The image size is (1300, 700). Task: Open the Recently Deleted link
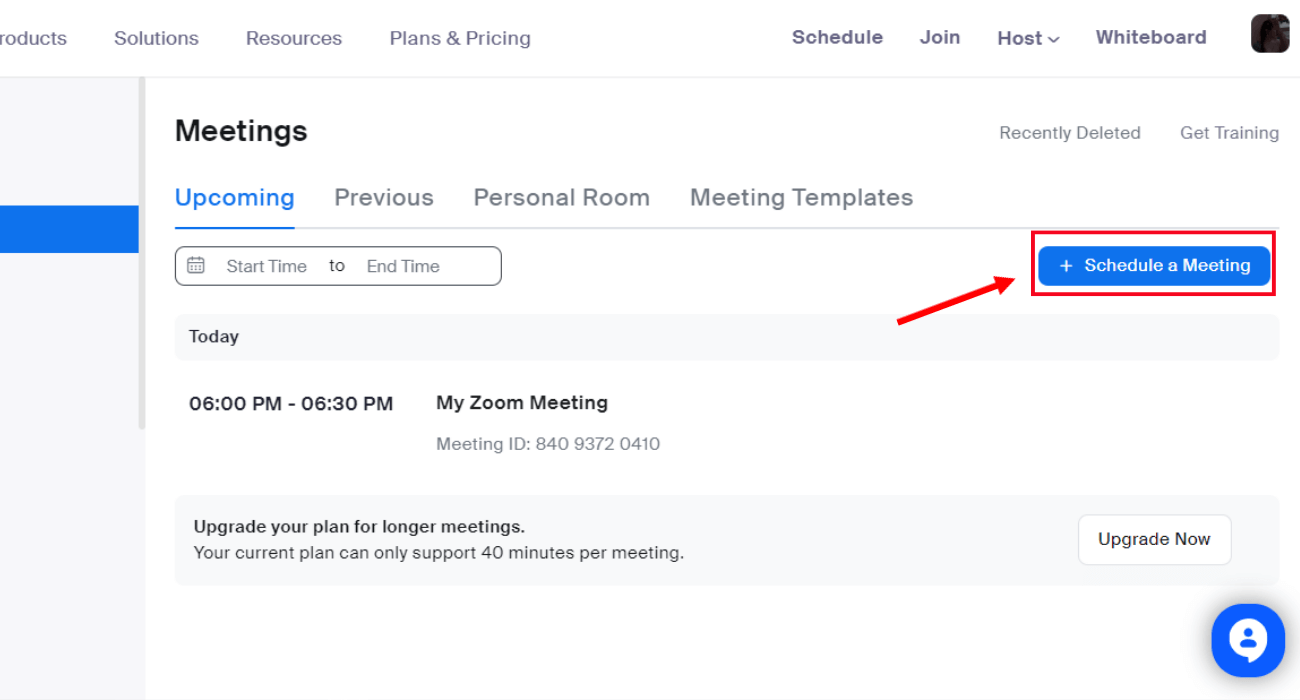[x=1070, y=133]
